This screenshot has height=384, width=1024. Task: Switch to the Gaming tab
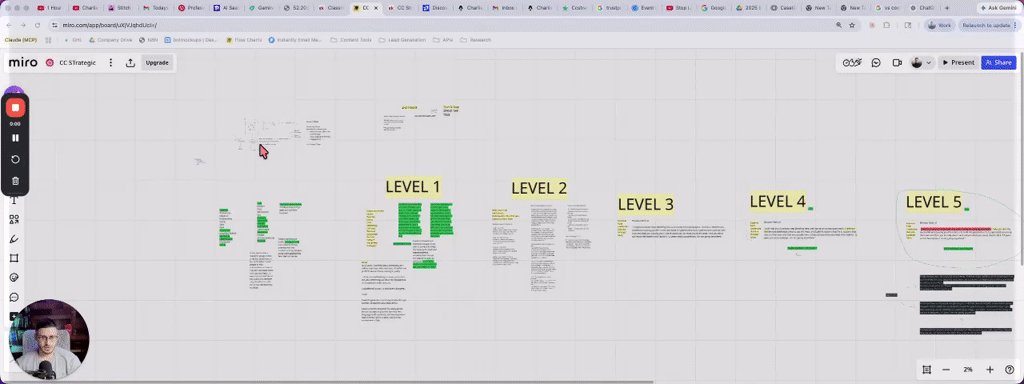(x=261, y=8)
